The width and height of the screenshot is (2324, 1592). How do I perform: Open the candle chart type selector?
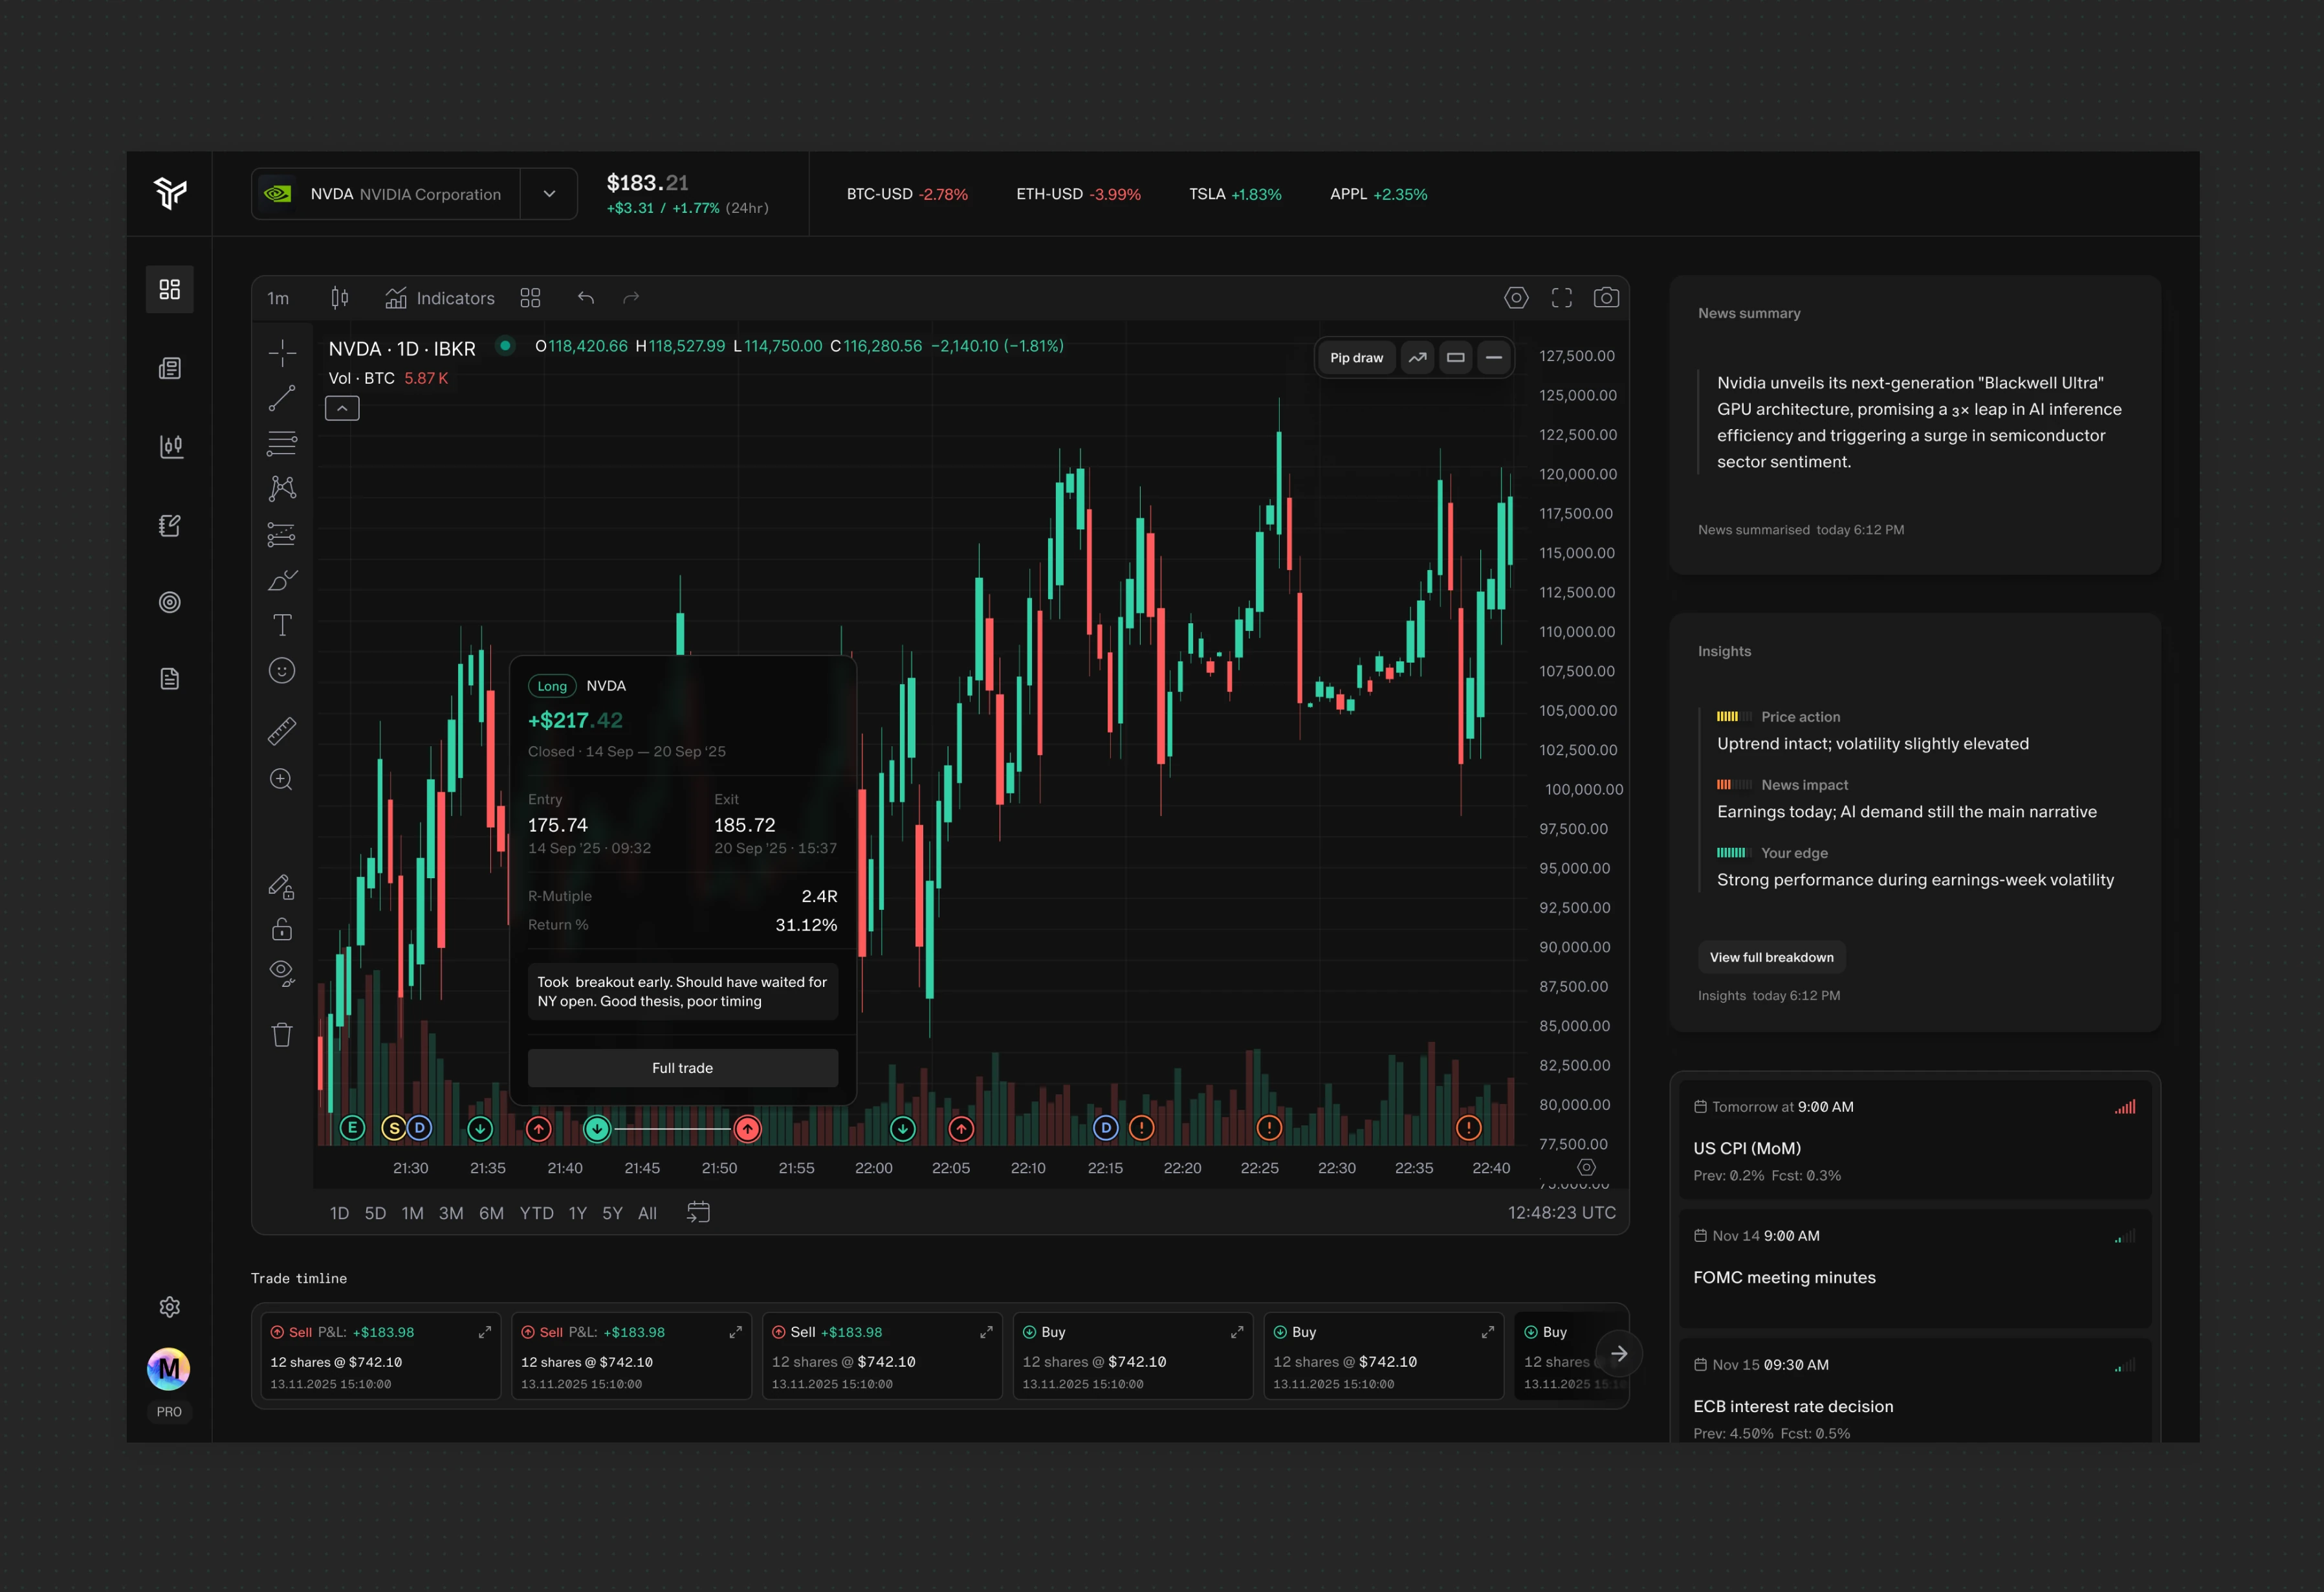pos(340,298)
